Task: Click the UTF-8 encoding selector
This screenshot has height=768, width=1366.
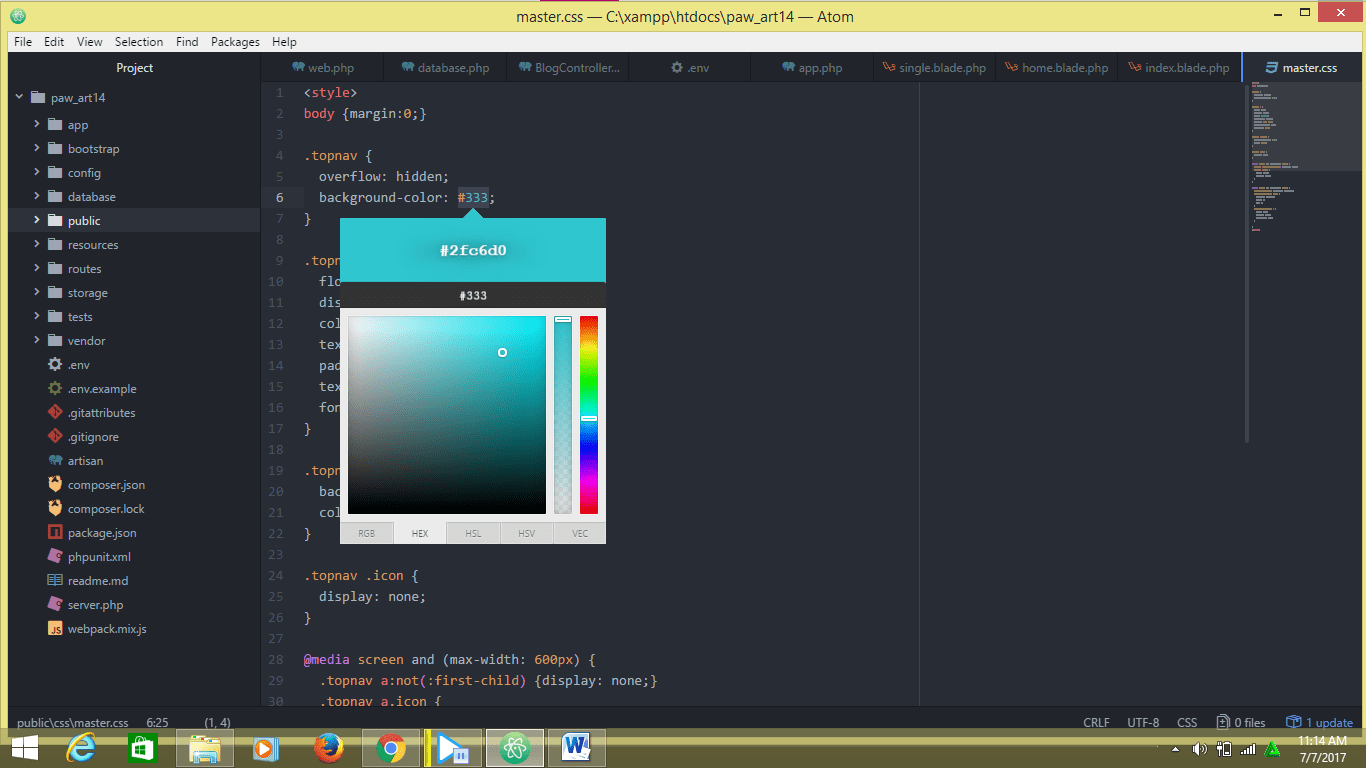Action: point(1143,721)
